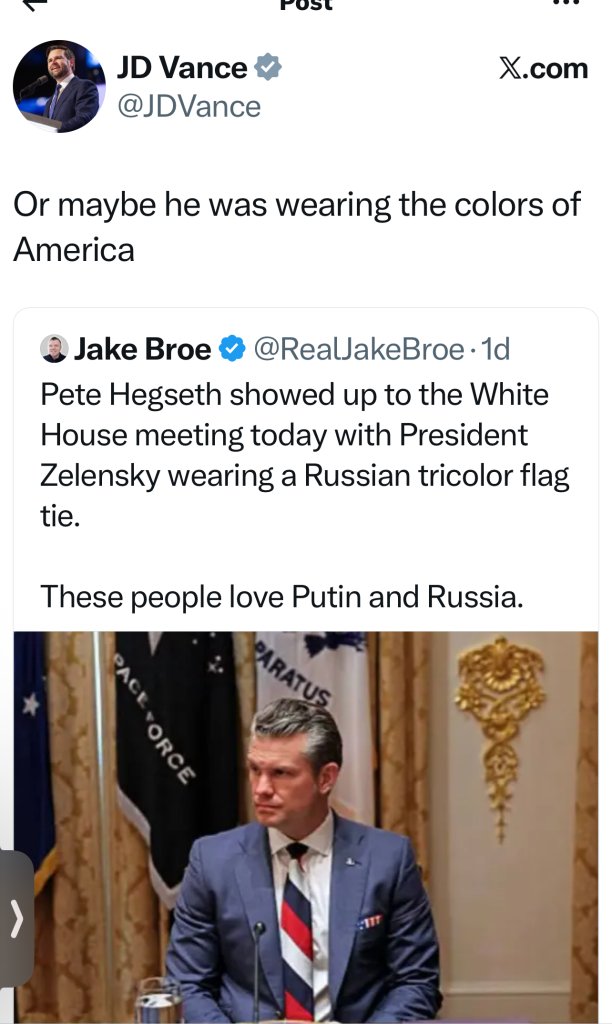Image resolution: width=612 pixels, height=1024 pixels.
Task: Tap the back arrow at top left
Action: 35,5
